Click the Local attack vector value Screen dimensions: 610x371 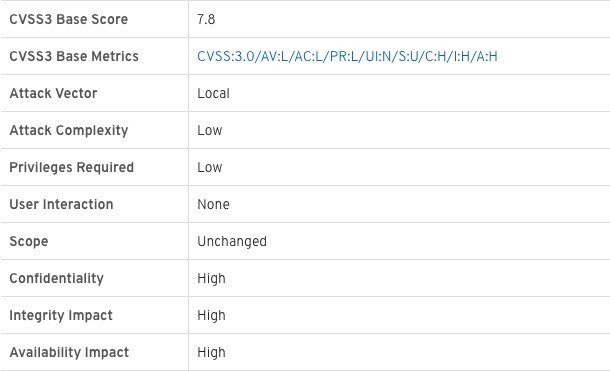coord(213,93)
